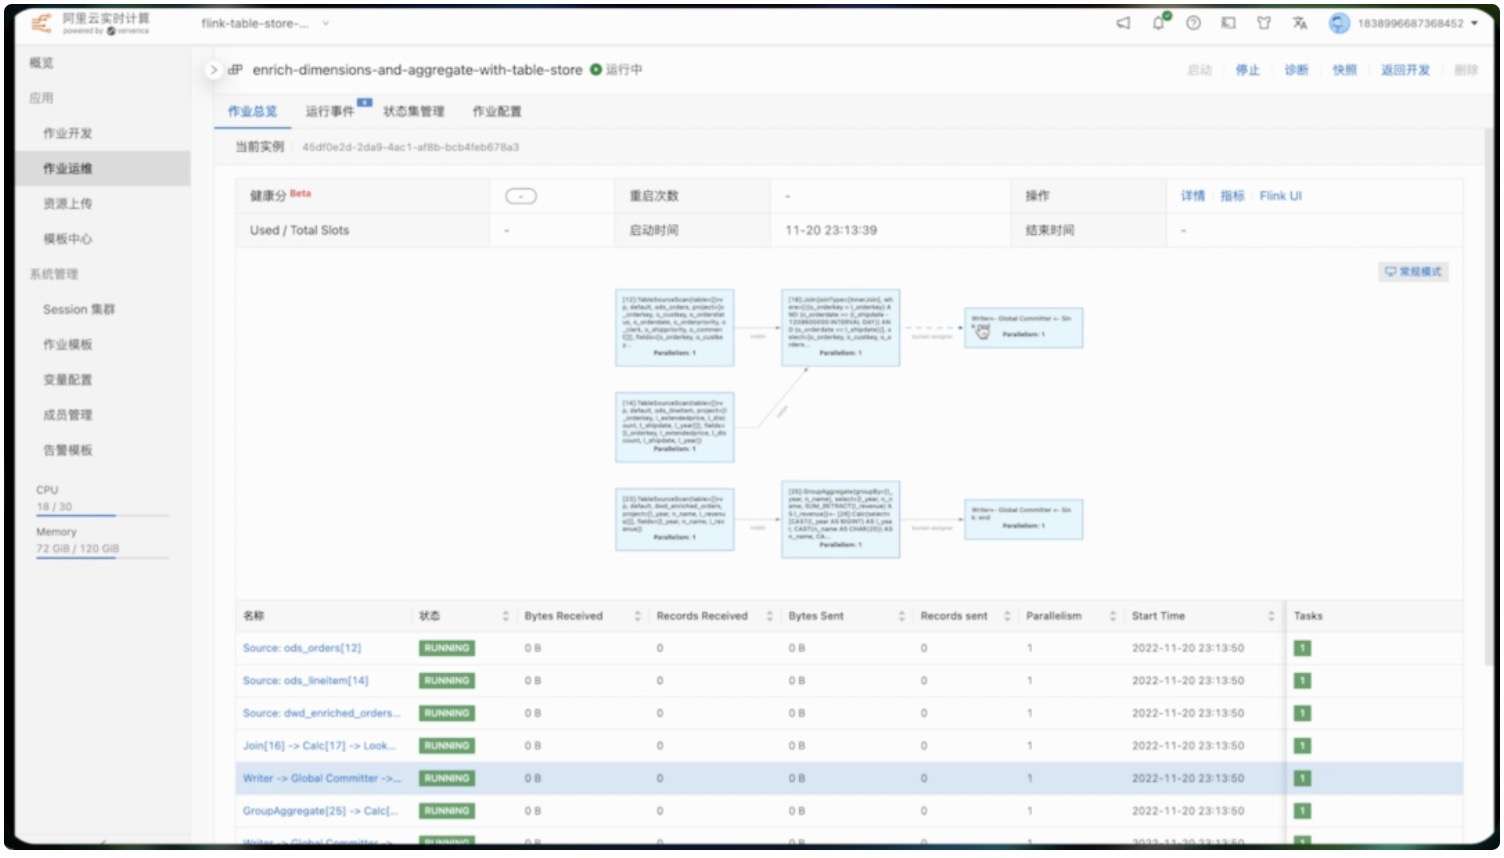Viewport: 1504px width, 858px height.
Task: Open the help question mark icon
Action: pos(1193,23)
